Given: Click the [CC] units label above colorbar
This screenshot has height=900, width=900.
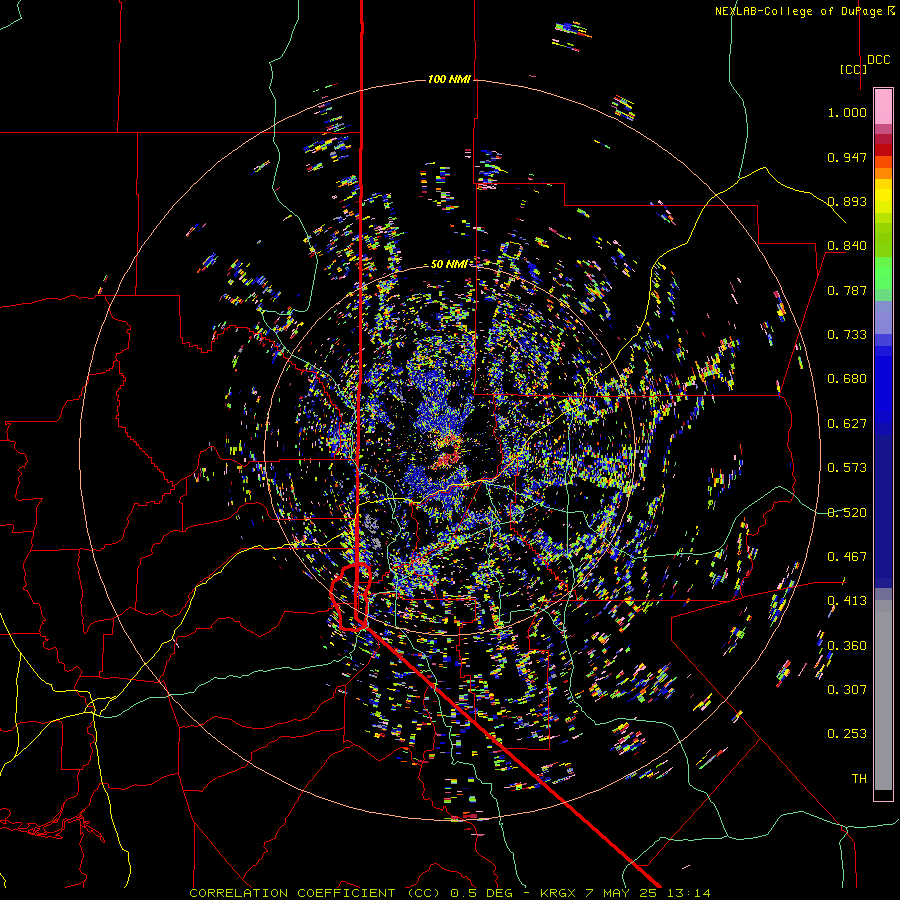Looking at the screenshot, I should pos(854,69).
